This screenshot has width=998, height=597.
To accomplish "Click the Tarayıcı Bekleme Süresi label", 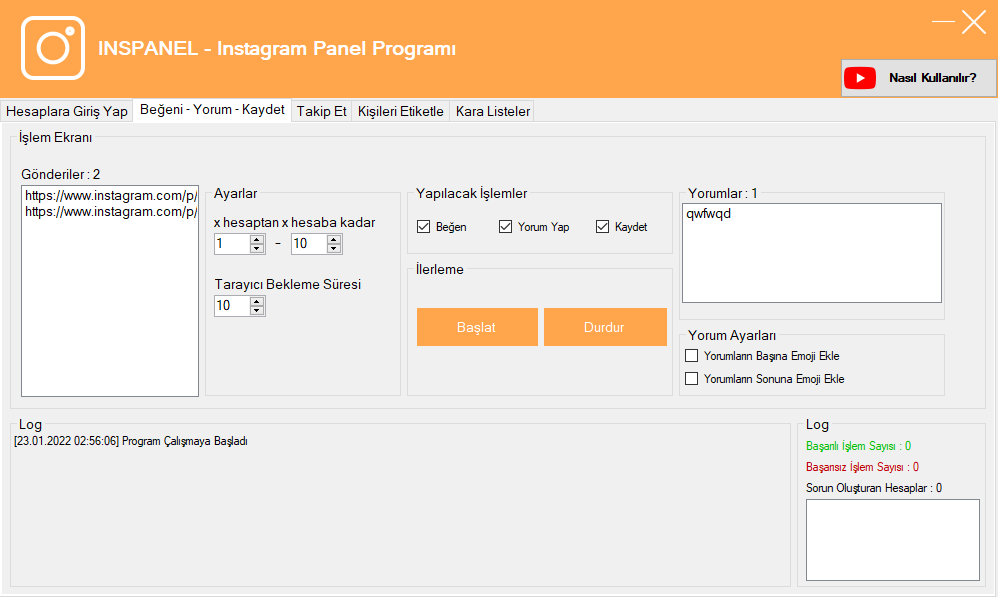I will 288,284.
